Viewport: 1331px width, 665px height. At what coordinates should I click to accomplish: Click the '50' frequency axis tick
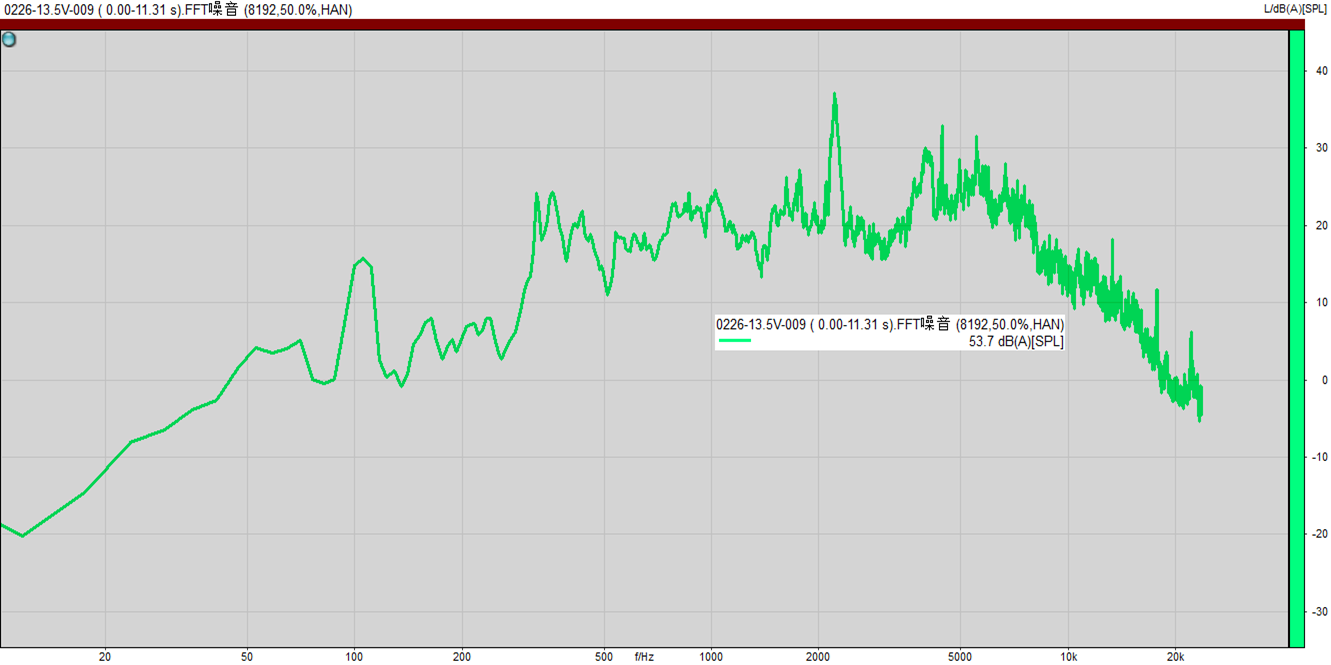[x=247, y=657]
